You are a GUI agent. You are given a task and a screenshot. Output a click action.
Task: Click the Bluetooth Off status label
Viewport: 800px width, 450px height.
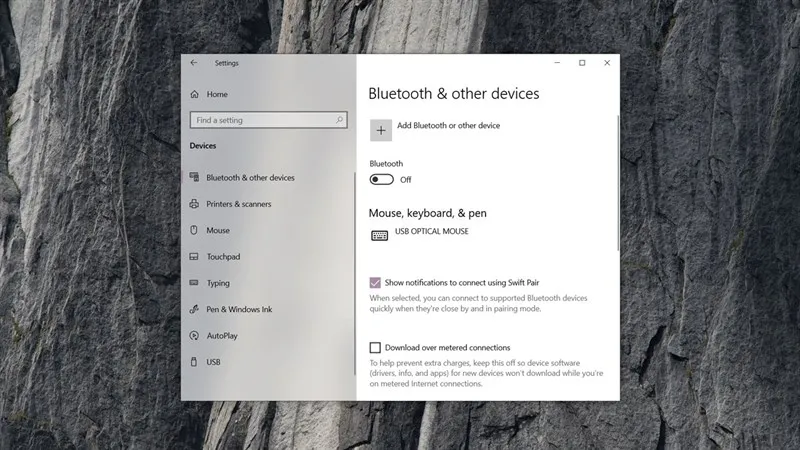(406, 180)
